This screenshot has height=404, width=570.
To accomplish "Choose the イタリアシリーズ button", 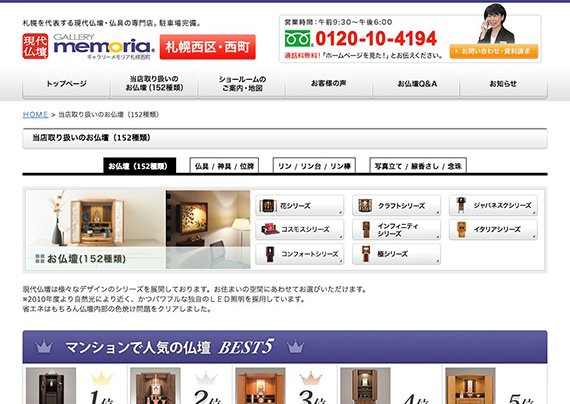I will (493, 229).
